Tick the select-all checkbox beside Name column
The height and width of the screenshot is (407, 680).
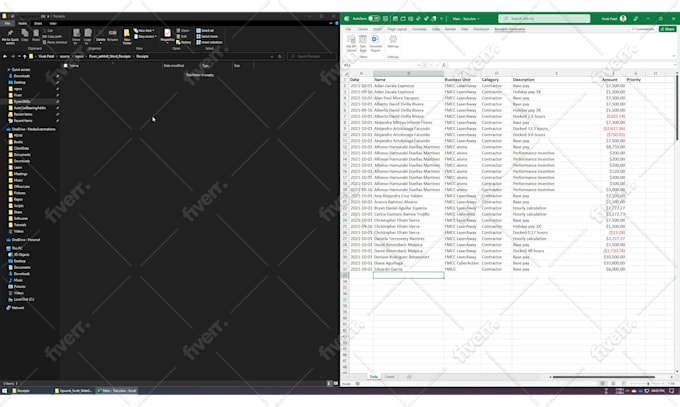coord(65,66)
